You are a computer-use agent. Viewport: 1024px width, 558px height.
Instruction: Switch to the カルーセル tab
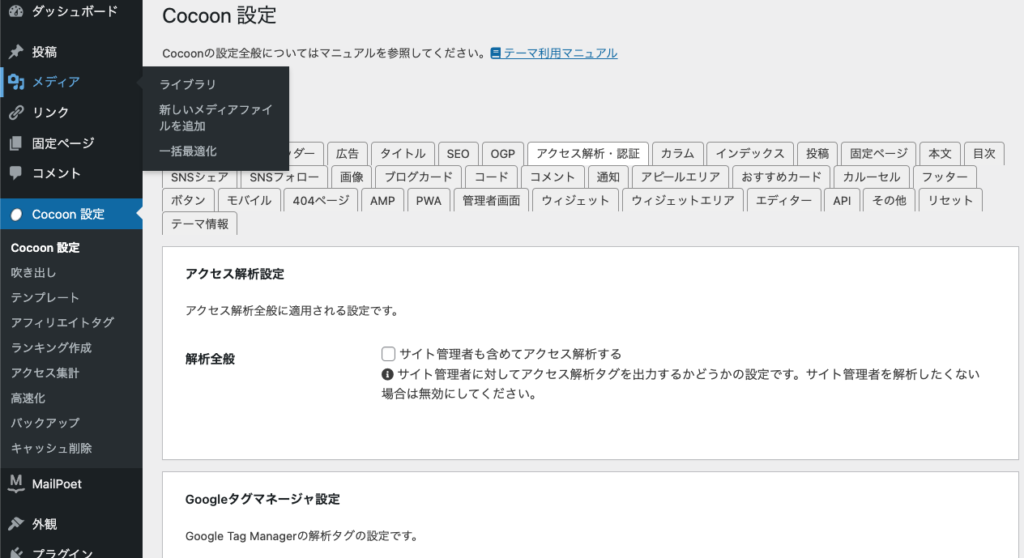pyautogui.click(x=871, y=177)
